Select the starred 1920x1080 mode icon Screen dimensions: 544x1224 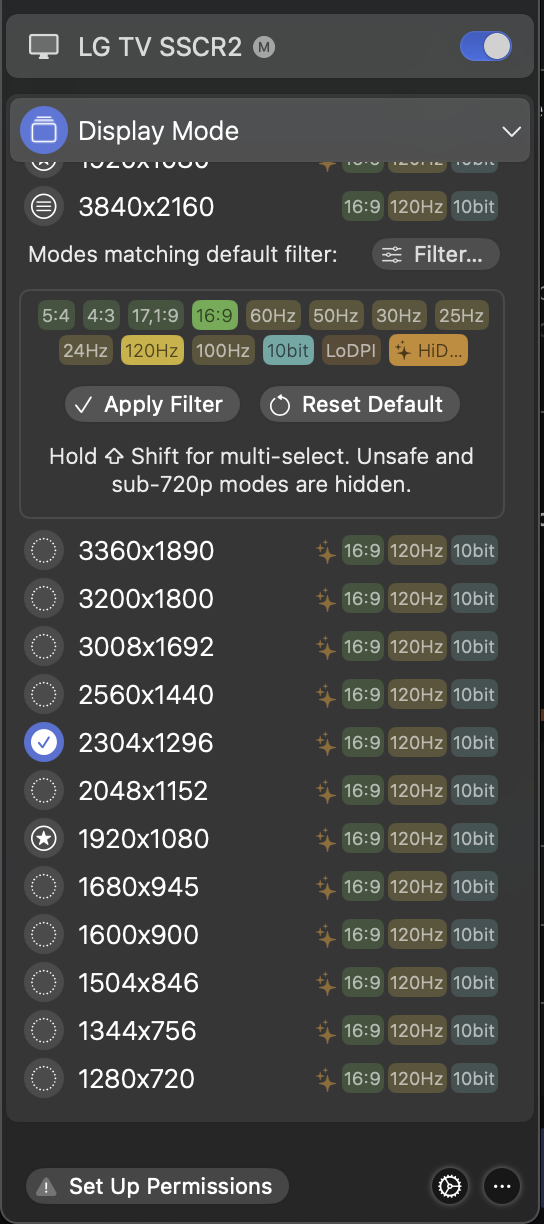coord(43,839)
